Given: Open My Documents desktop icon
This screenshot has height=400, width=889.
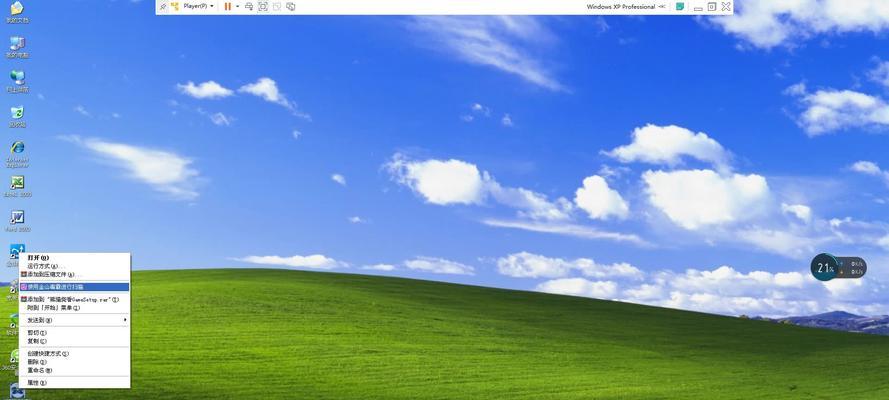Looking at the screenshot, I should coord(17,11).
